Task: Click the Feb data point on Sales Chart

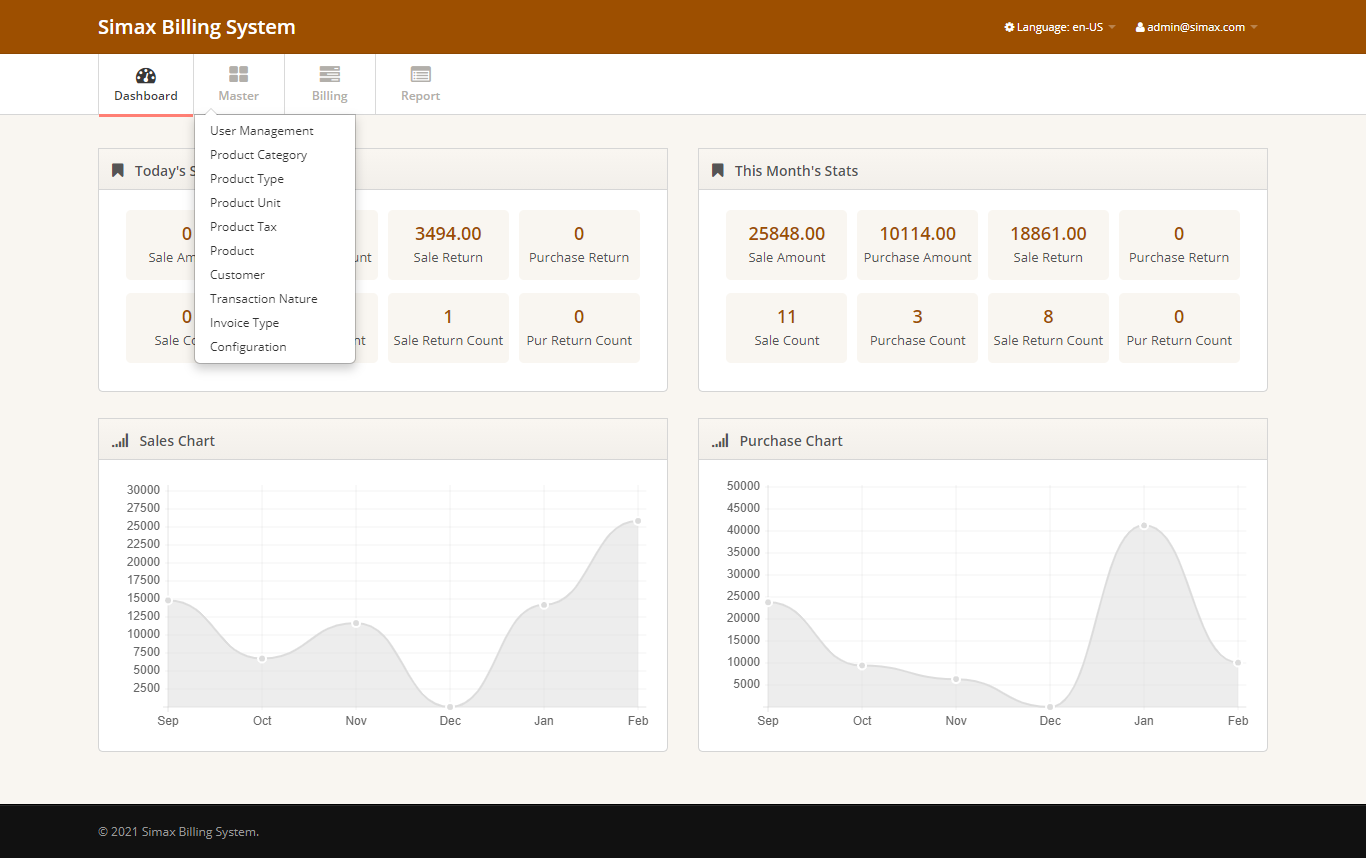Action: tap(638, 521)
